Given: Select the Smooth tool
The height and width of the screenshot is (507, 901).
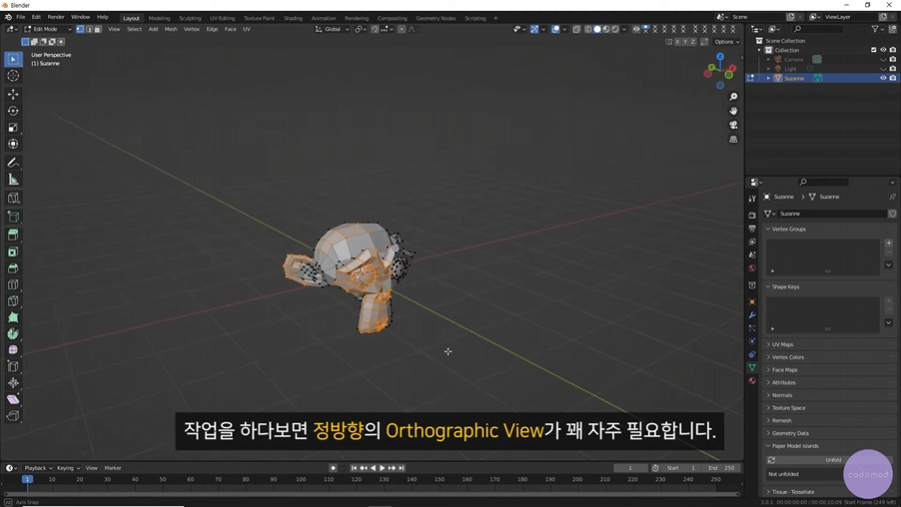Looking at the screenshot, I should pos(13,349).
